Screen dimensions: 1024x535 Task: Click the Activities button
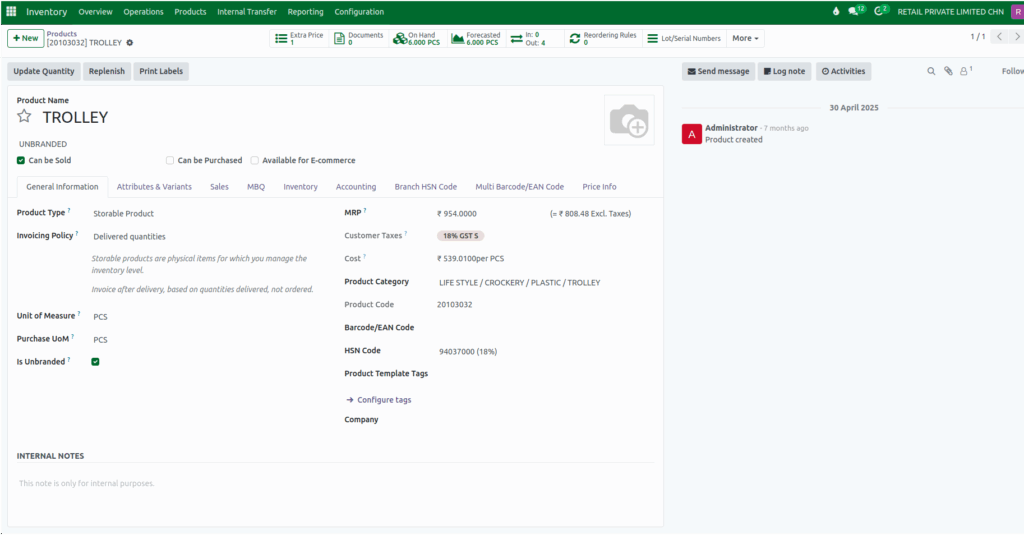coord(843,71)
